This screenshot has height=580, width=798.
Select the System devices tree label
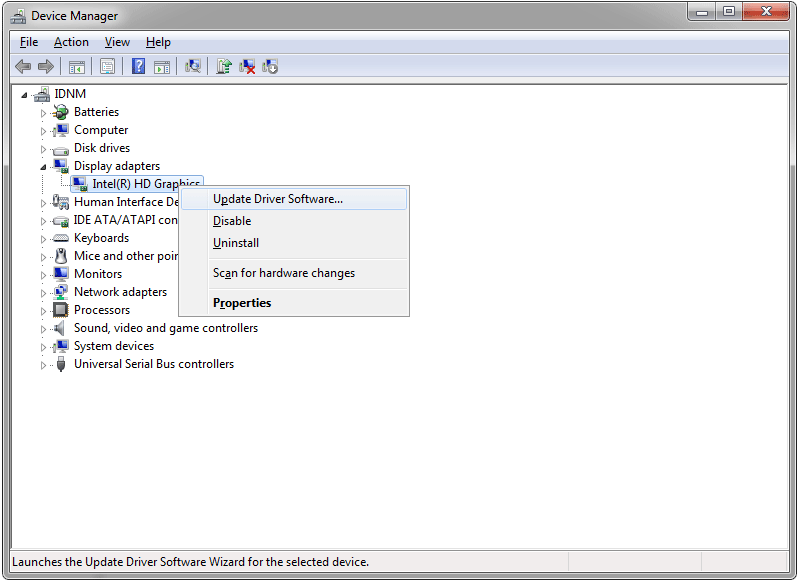coord(114,346)
